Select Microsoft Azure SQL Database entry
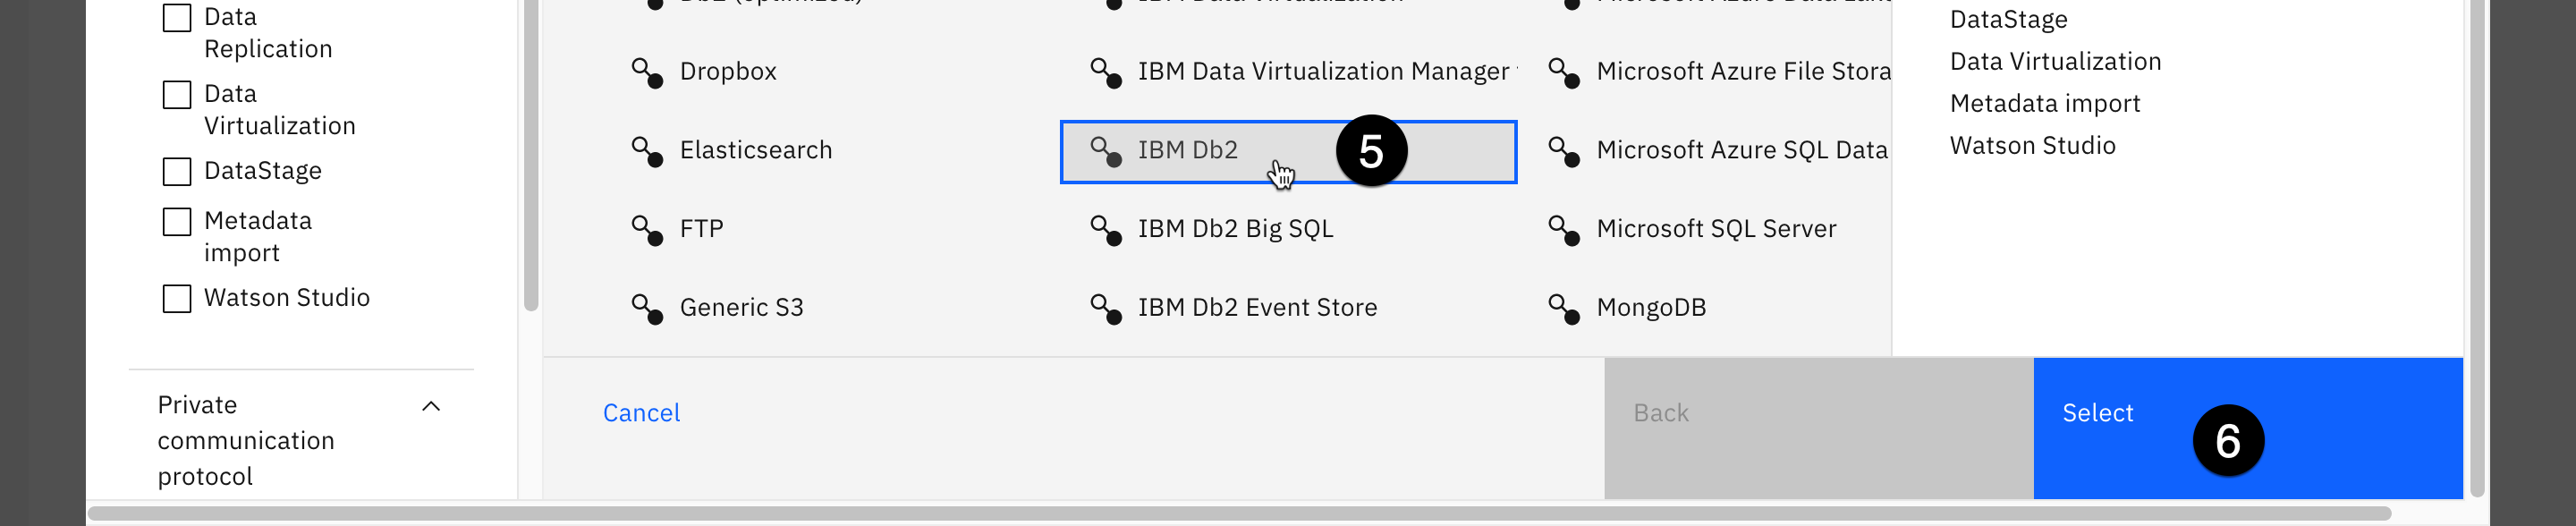This screenshot has width=2576, height=526. [1742, 150]
